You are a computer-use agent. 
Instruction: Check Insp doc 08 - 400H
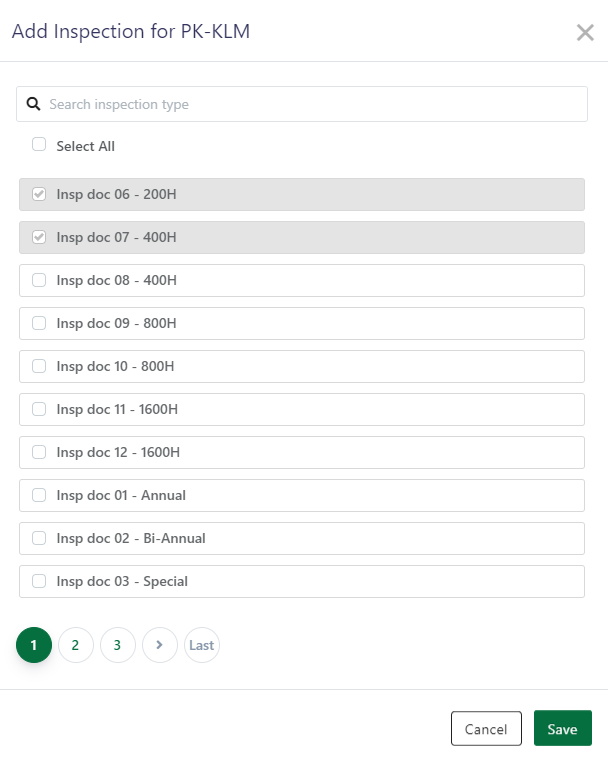point(39,280)
